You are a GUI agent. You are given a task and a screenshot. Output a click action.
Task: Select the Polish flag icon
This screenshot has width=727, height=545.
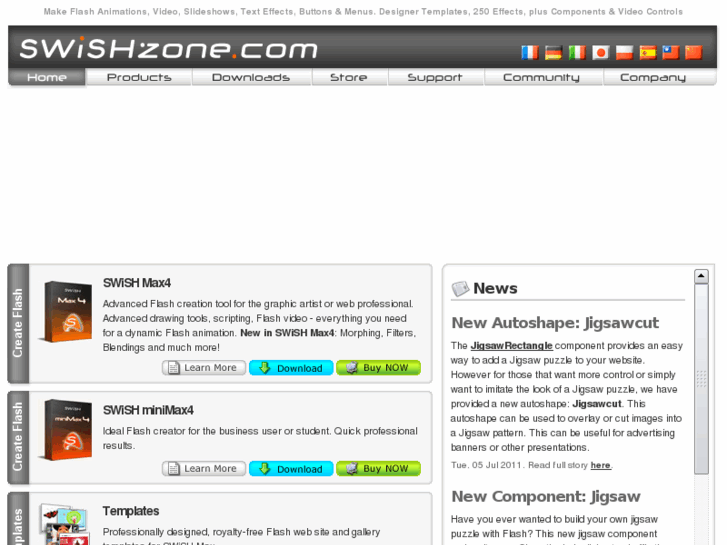624,52
